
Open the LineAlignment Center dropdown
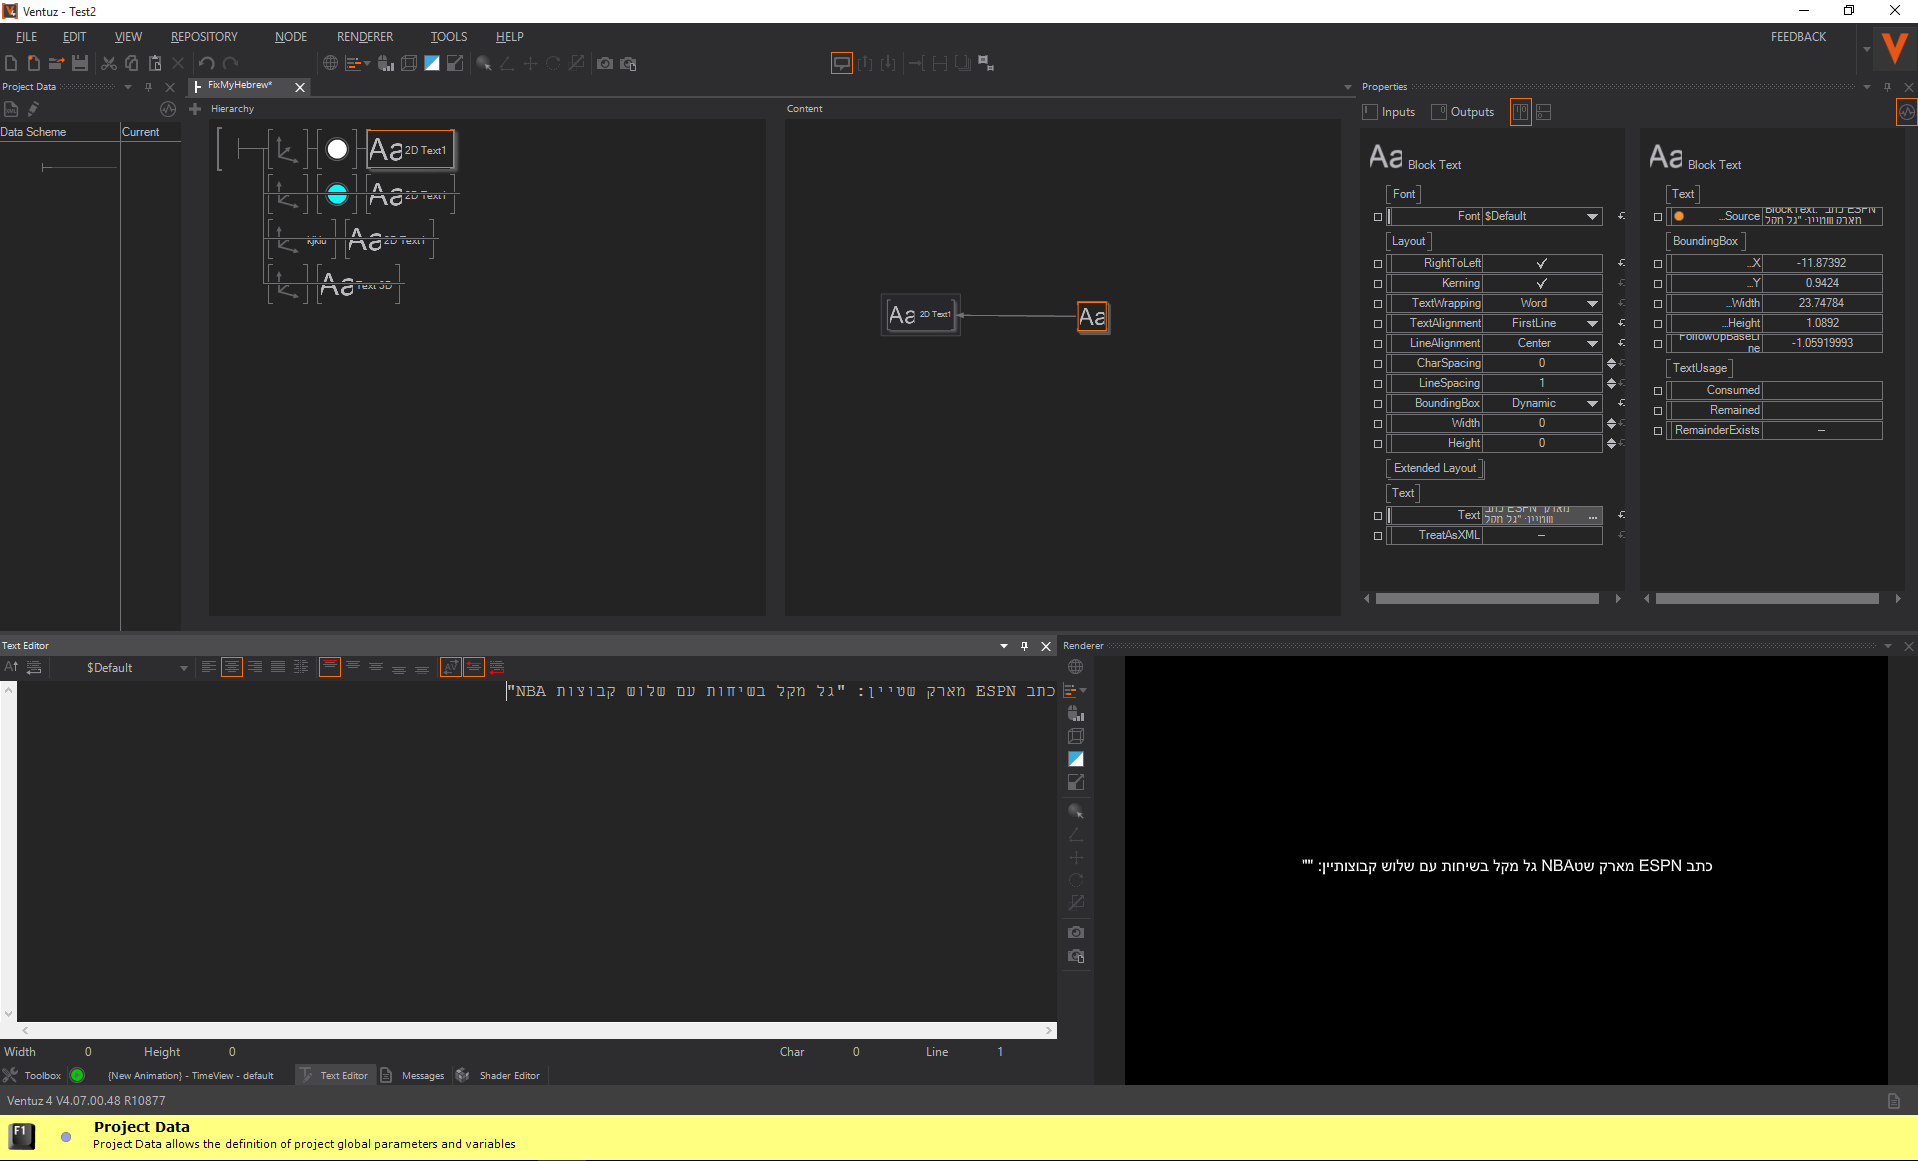click(x=1591, y=343)
